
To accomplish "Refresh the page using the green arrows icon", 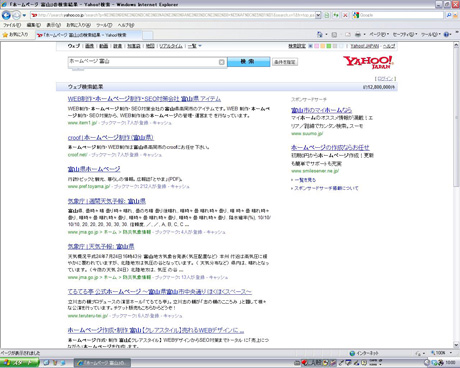I will (x=336, y=15).
